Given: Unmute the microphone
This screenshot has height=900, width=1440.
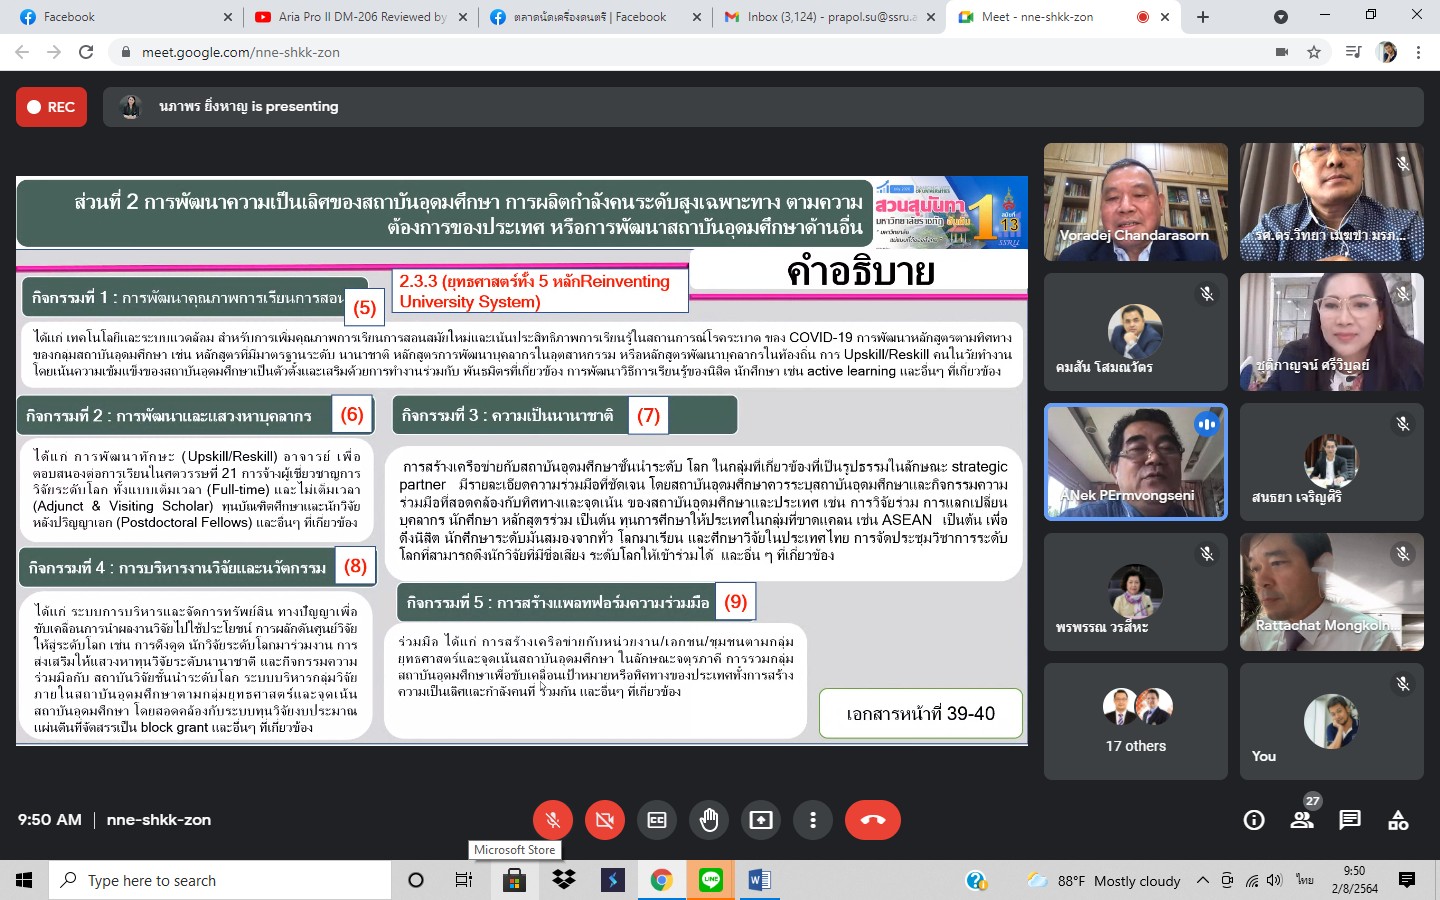Looking at the screenshot, I should (552, 820).
